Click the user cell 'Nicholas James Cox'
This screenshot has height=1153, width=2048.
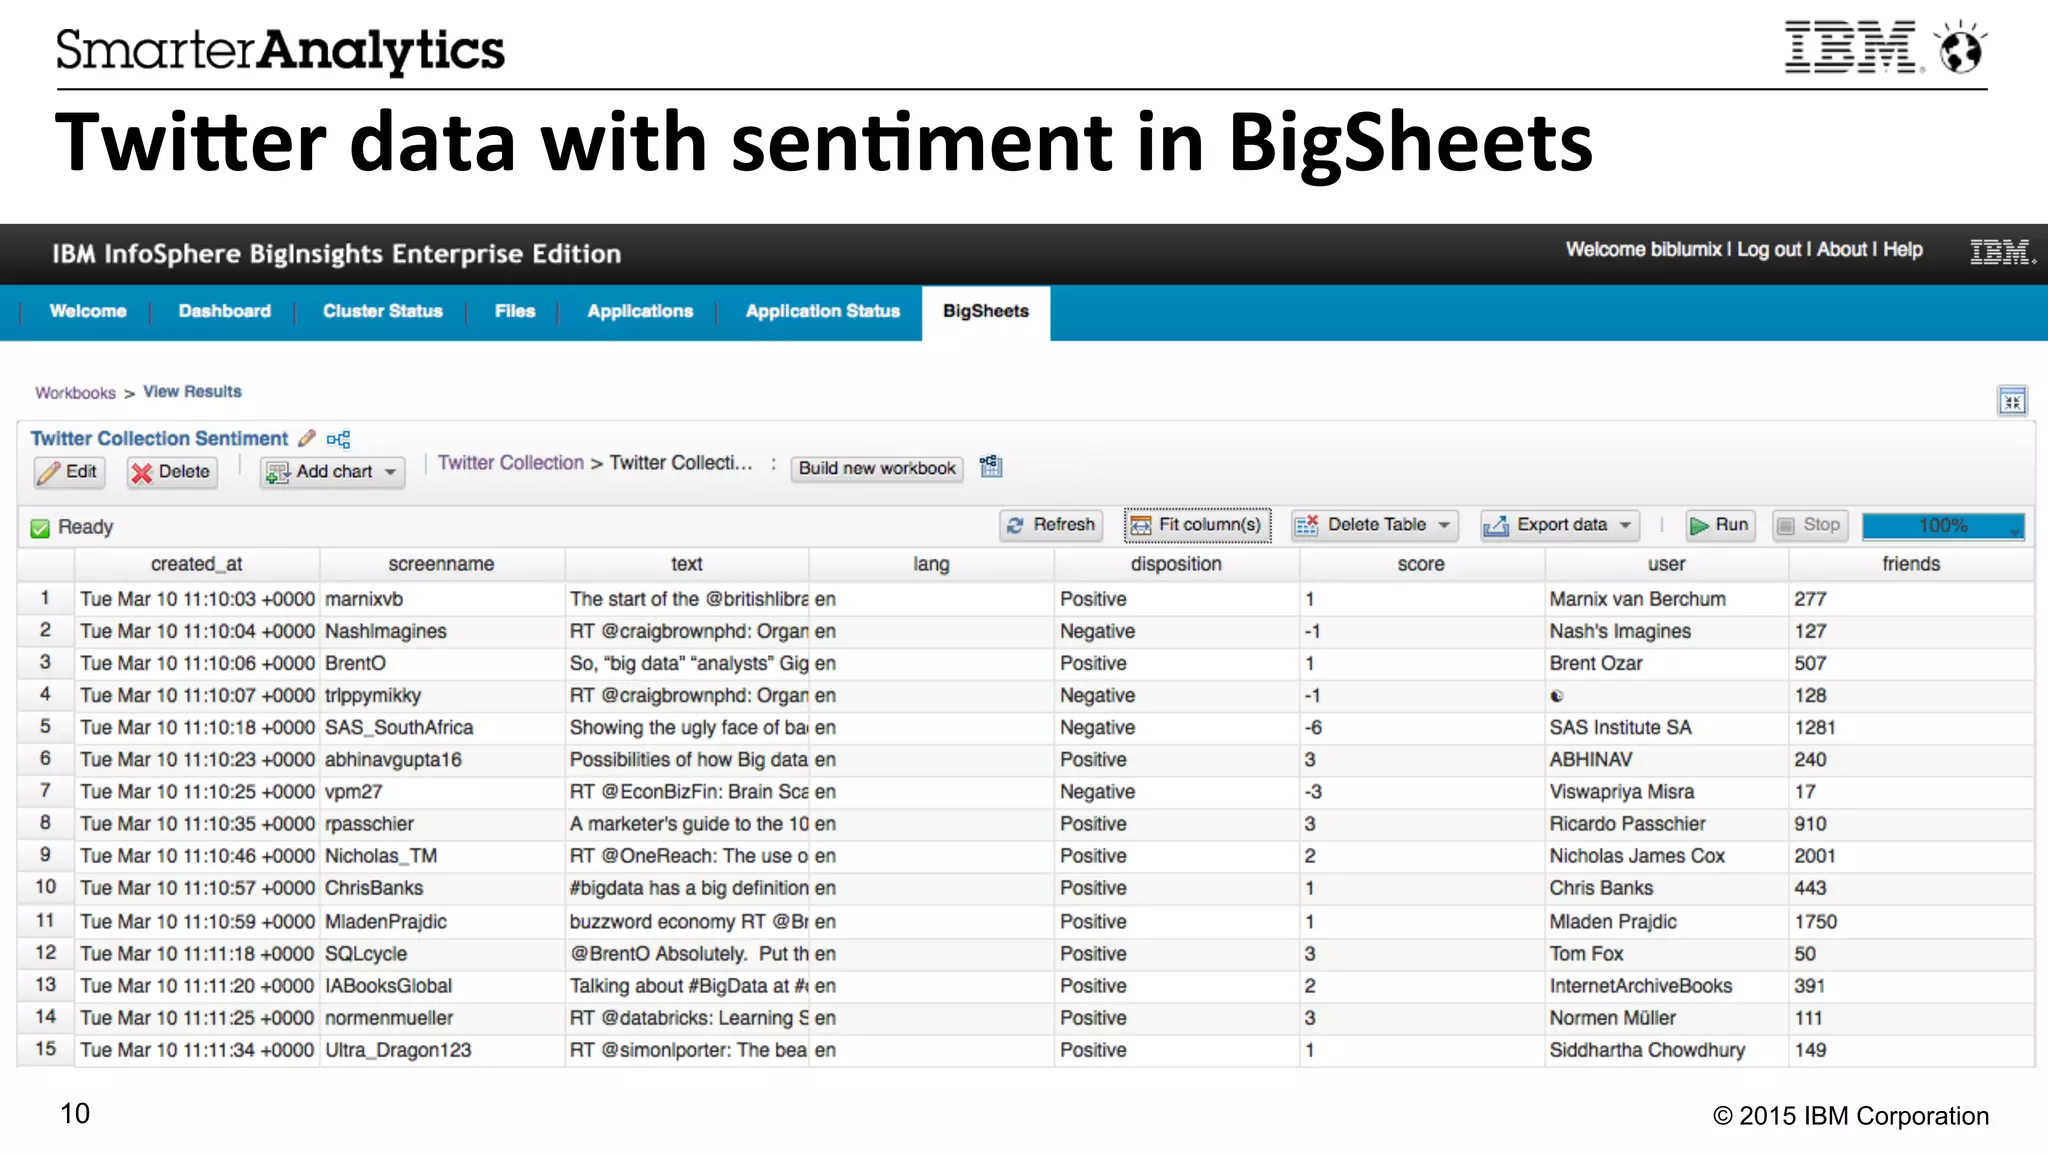point(1666,856)
